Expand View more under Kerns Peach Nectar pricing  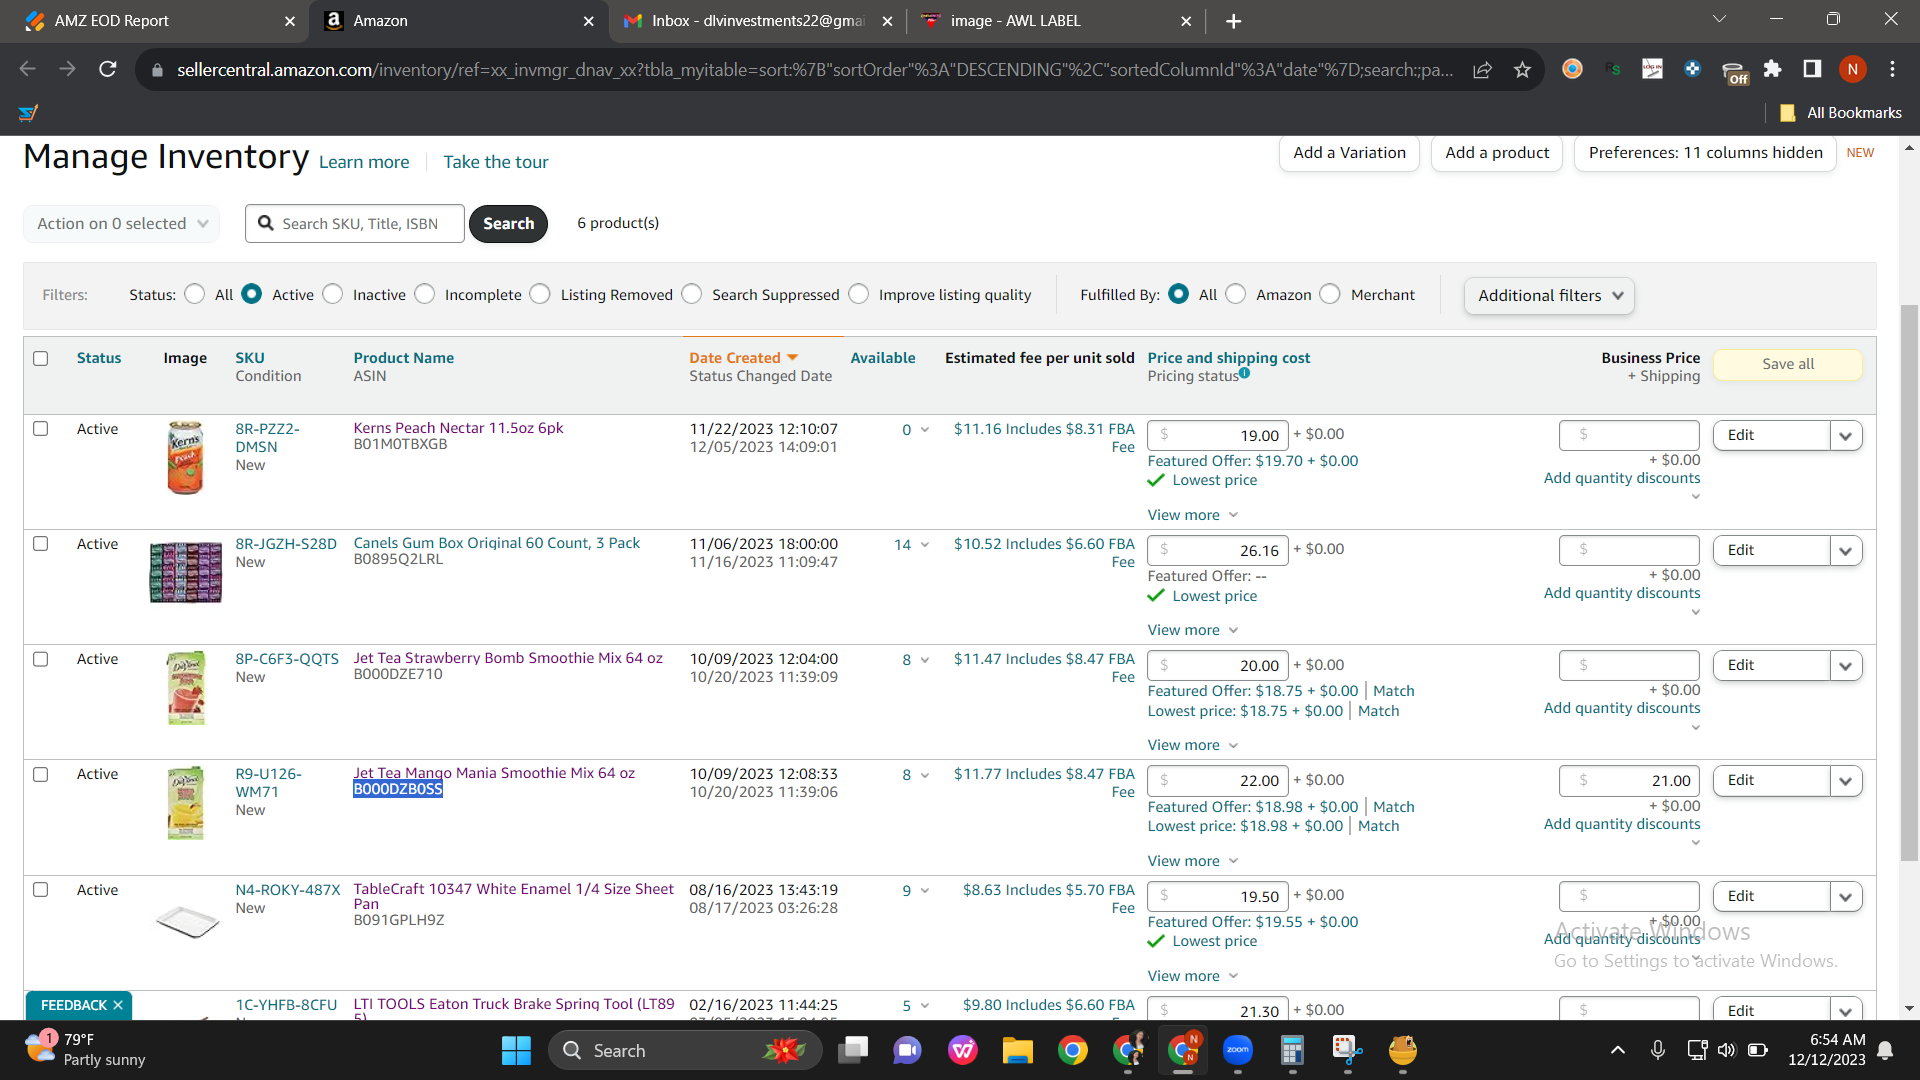point(1193,515)
